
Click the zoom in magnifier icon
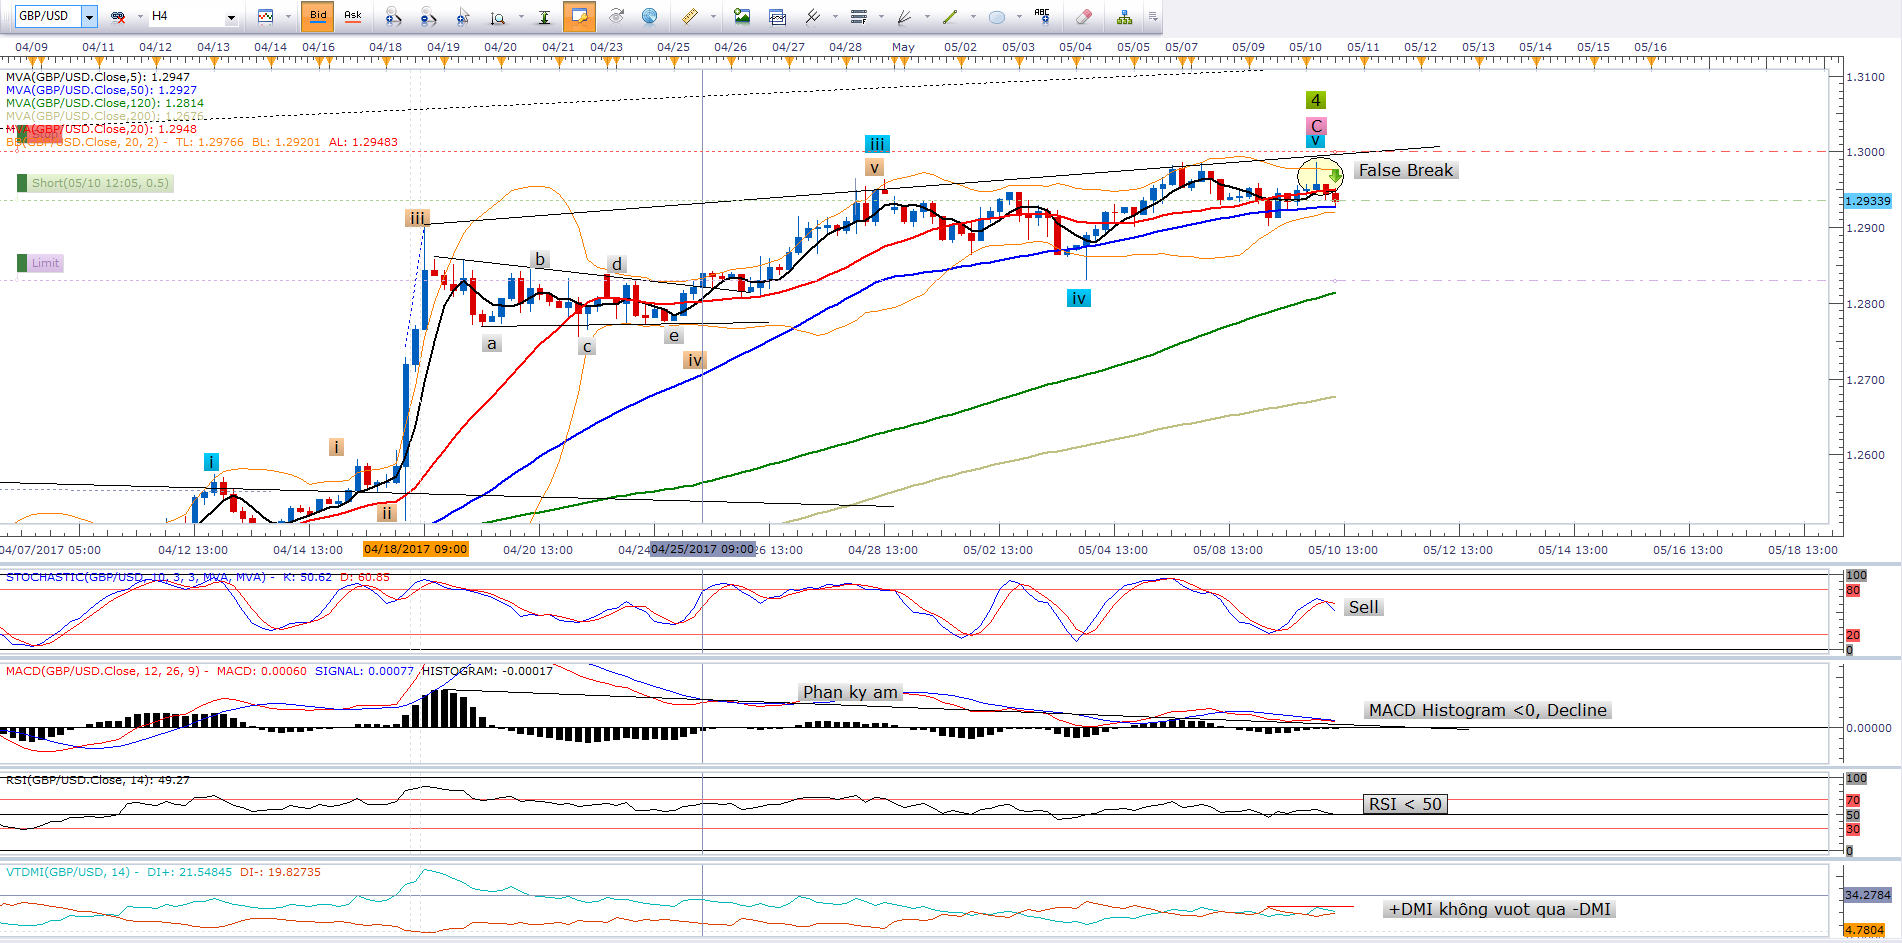pos(393,16)
